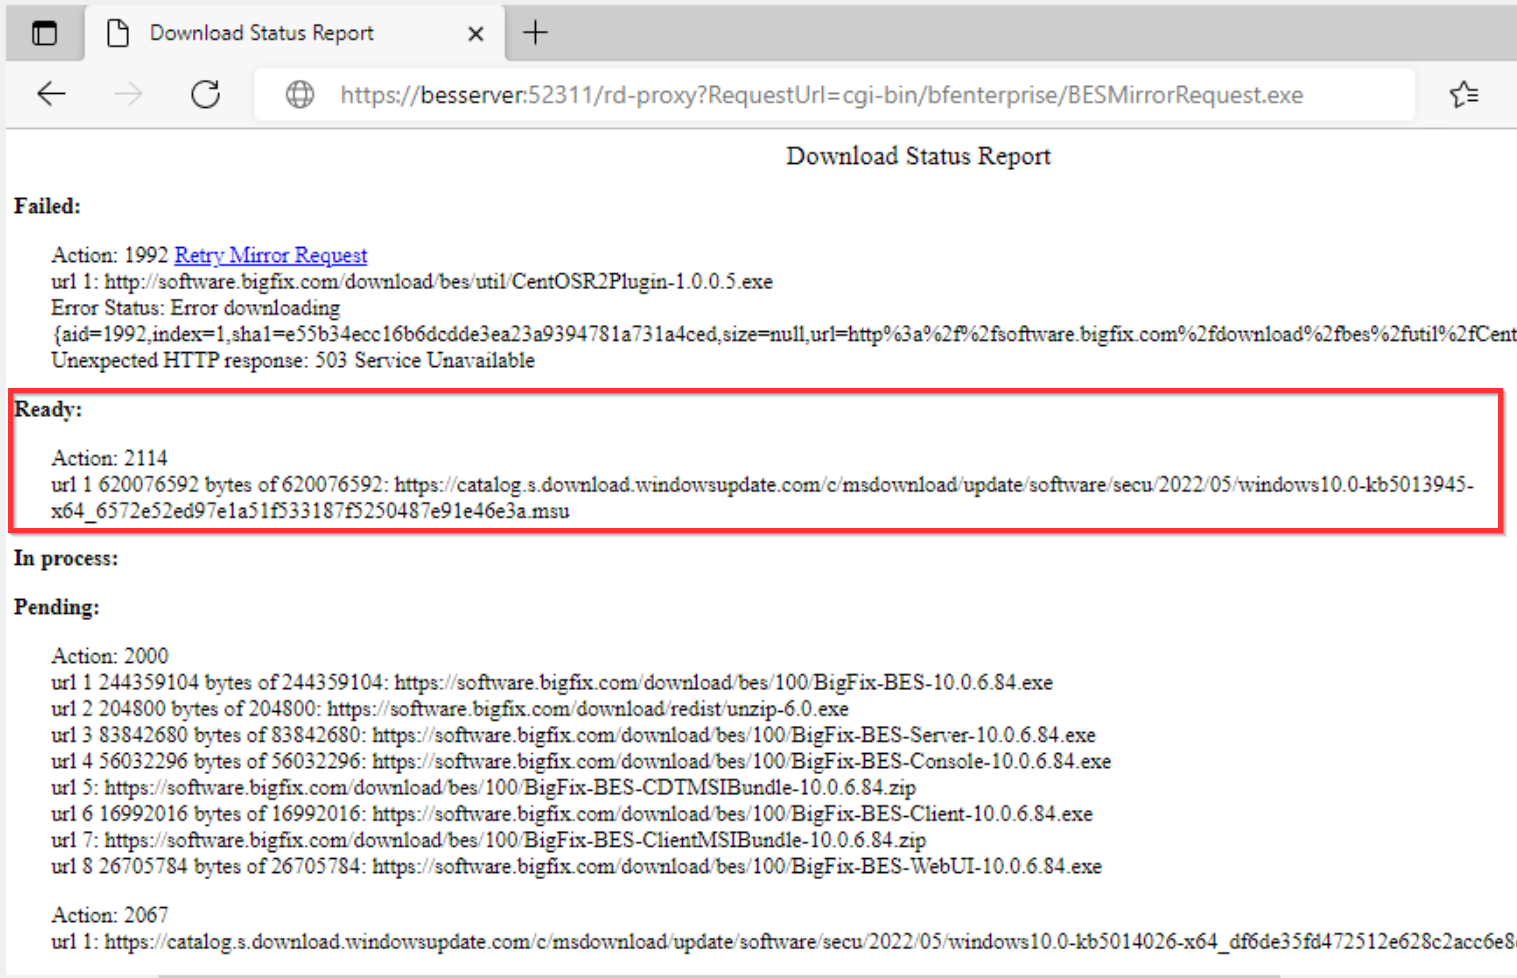Click the horizontal scrollbar at page bottom
The height and width of the screenshot is (978, 1517).
pyautogui.click(x=718, y=974)
